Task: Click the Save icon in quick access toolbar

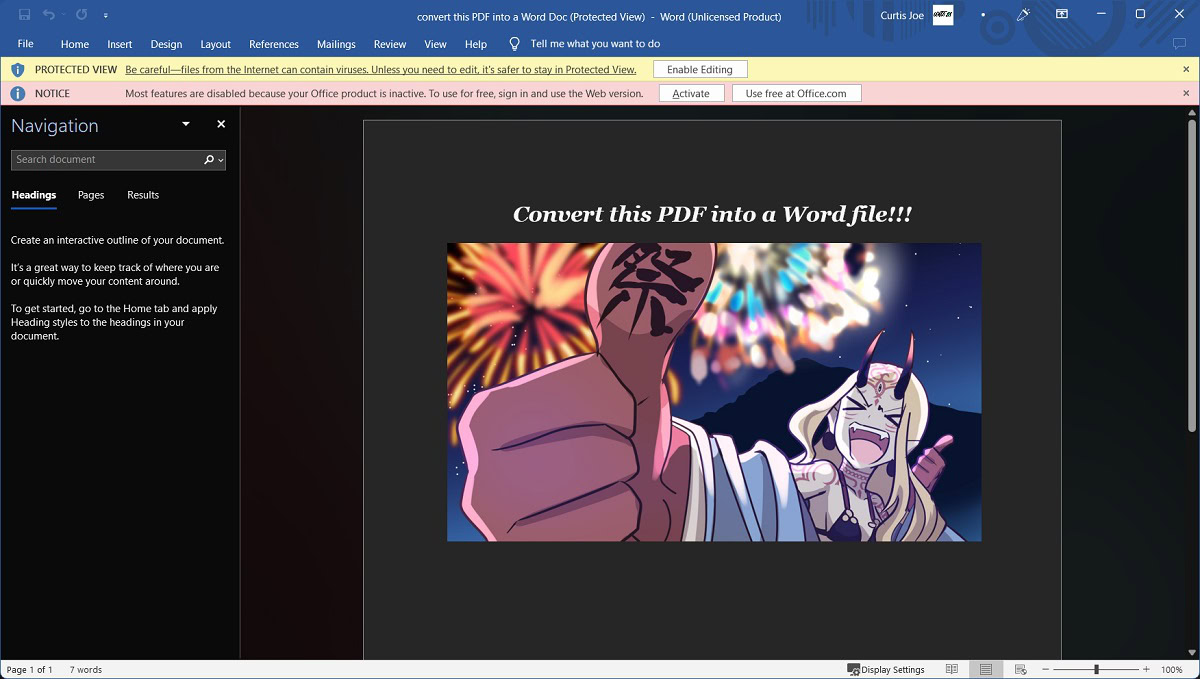Action: [25, 15]
